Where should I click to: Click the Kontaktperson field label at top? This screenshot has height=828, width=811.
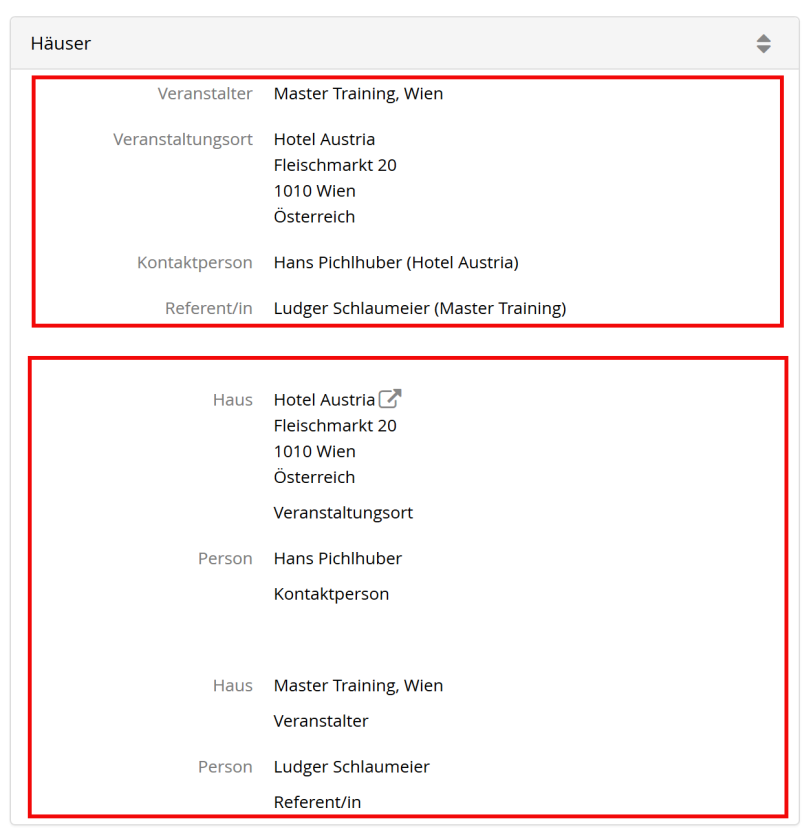click(195, 263)
